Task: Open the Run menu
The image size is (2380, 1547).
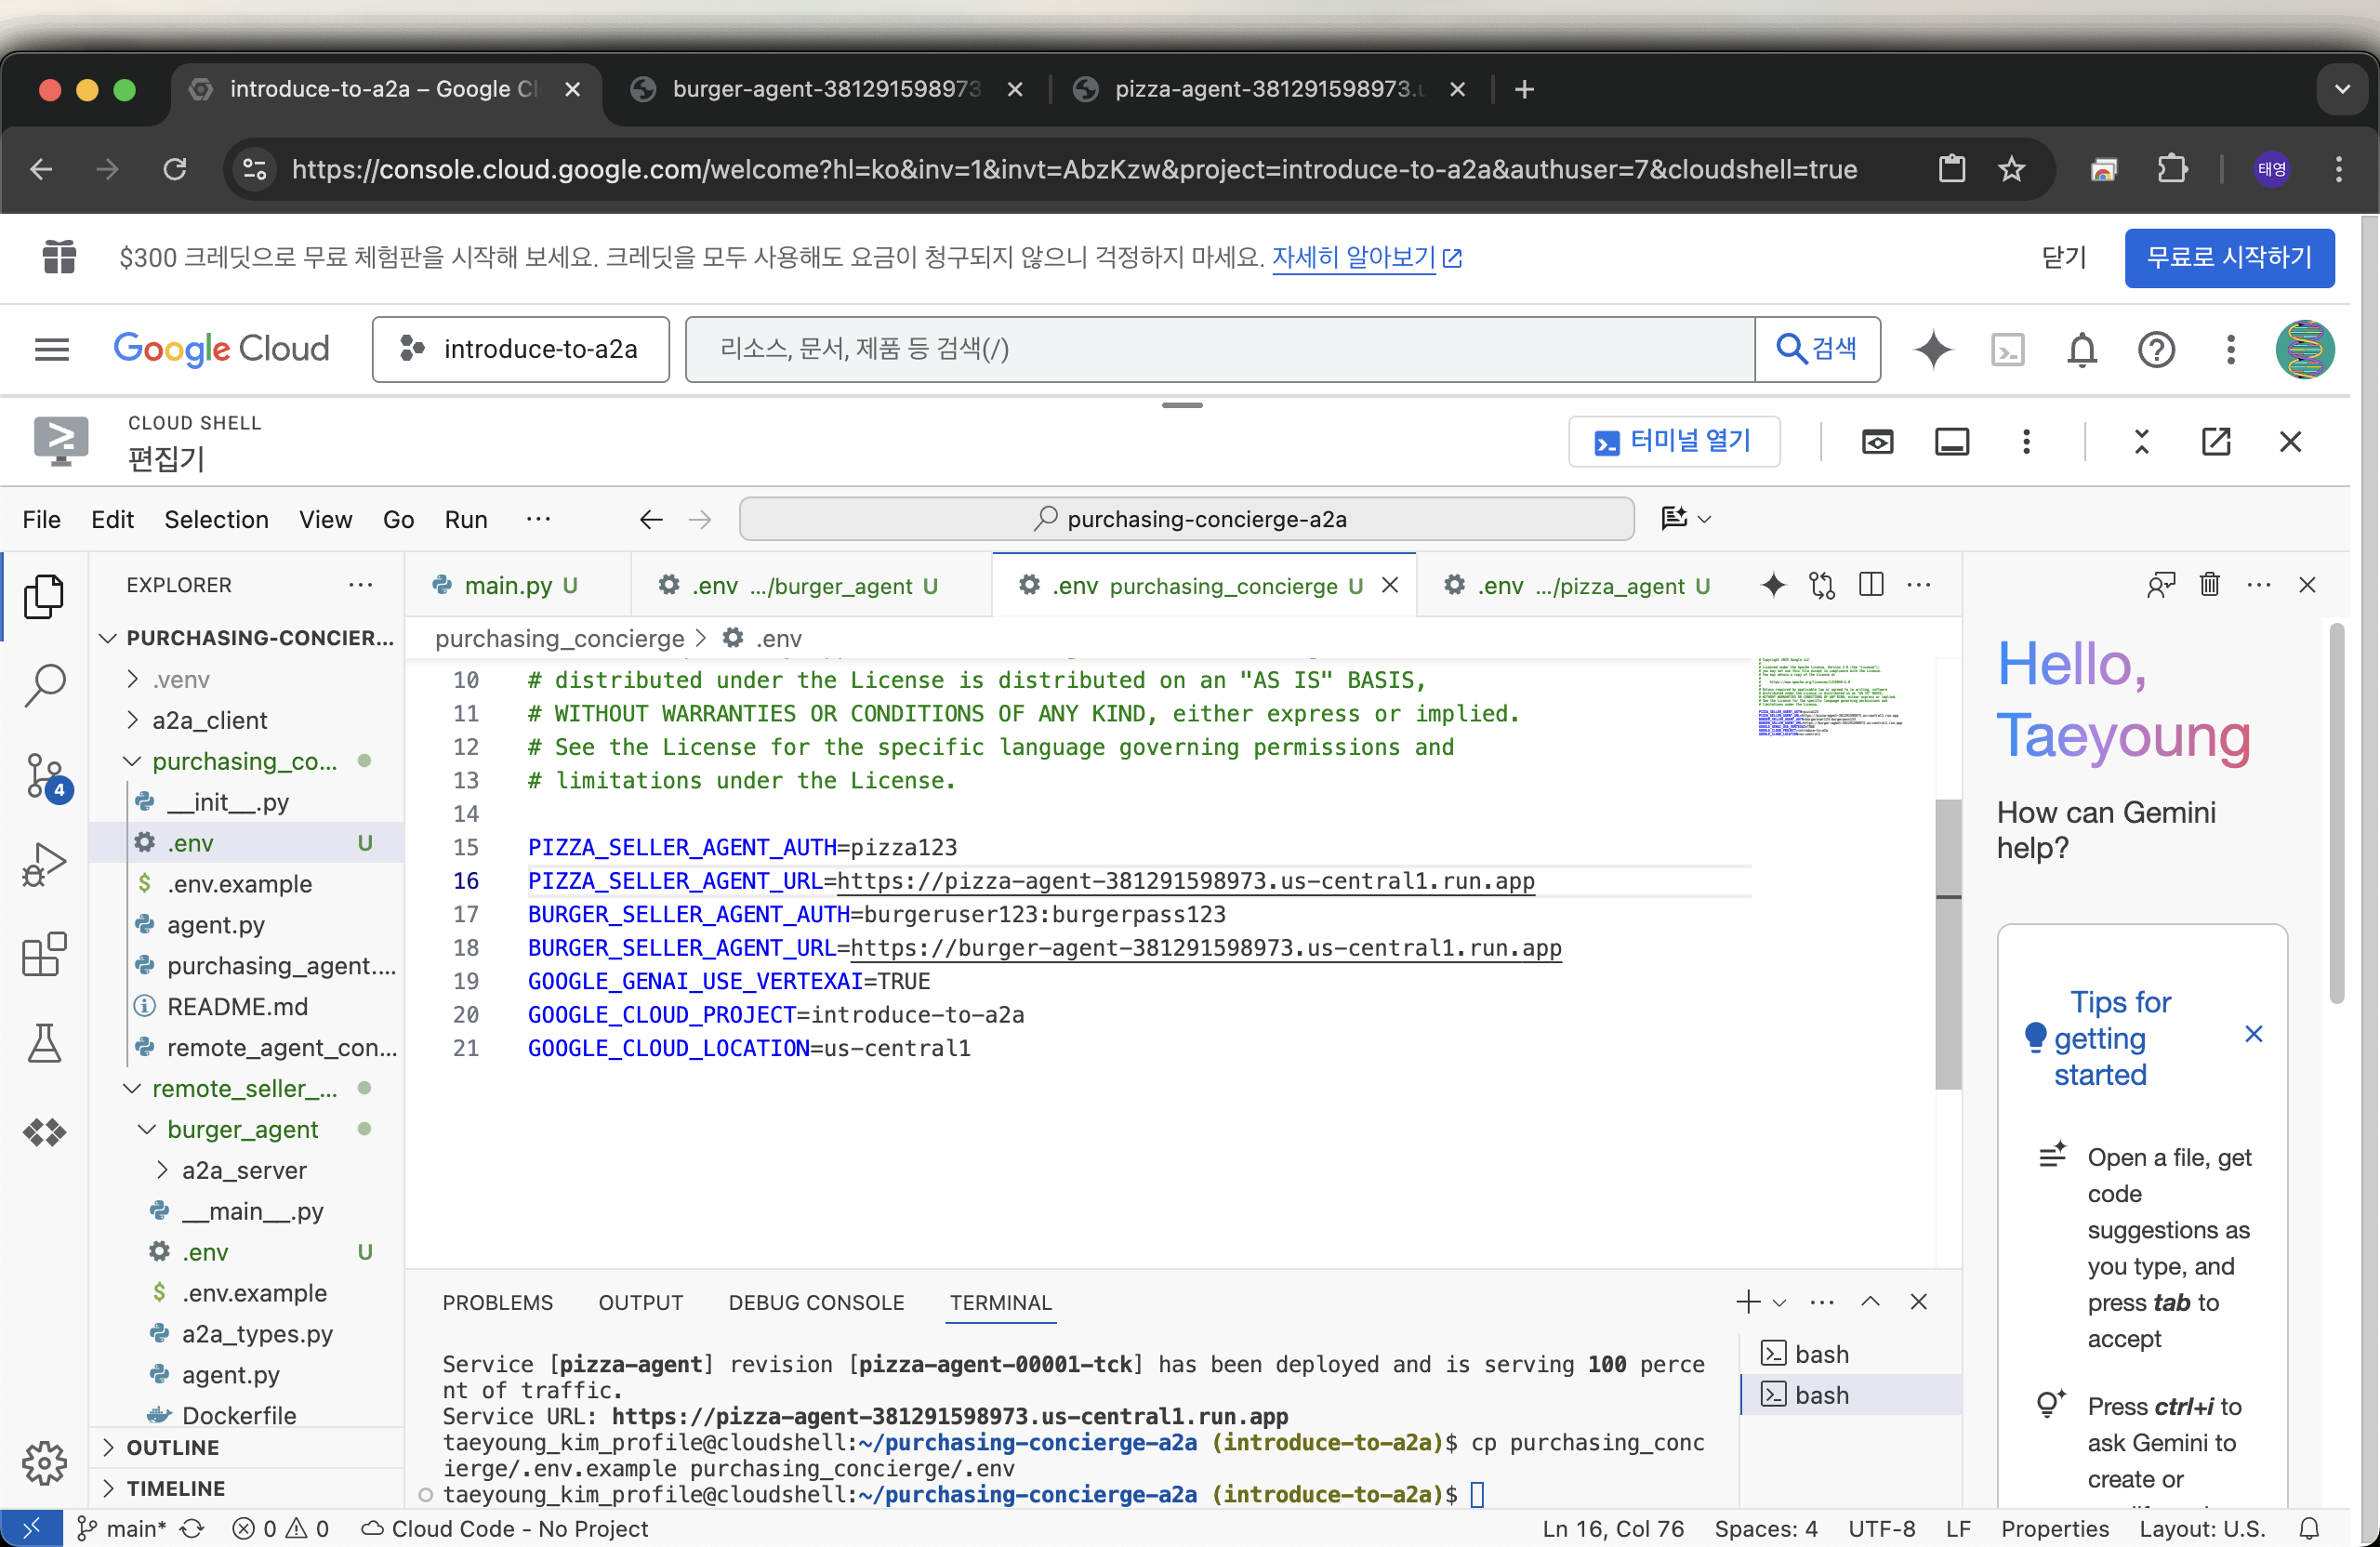Action: [x=465, y=519]
